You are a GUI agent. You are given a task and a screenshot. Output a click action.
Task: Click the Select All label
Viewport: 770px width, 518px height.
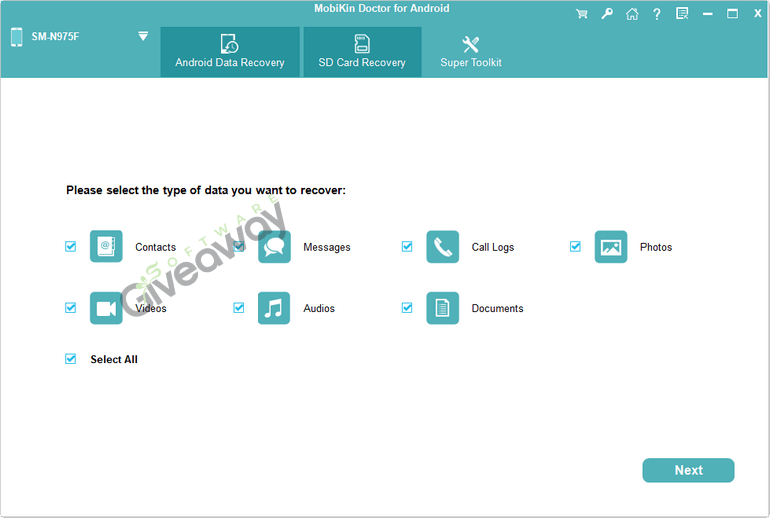pos(114,359)
